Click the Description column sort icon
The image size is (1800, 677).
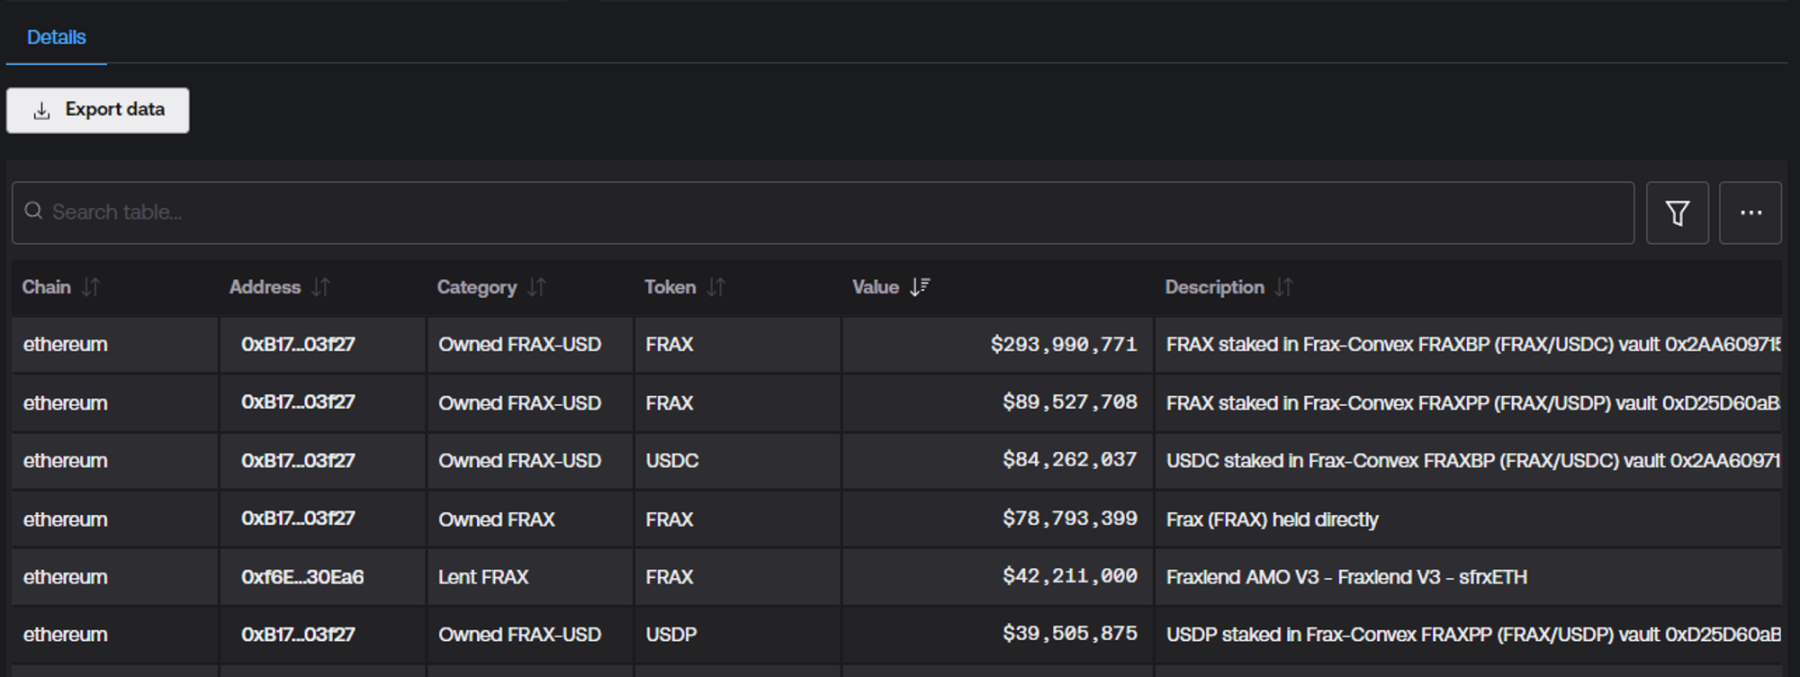(1284, 288)
